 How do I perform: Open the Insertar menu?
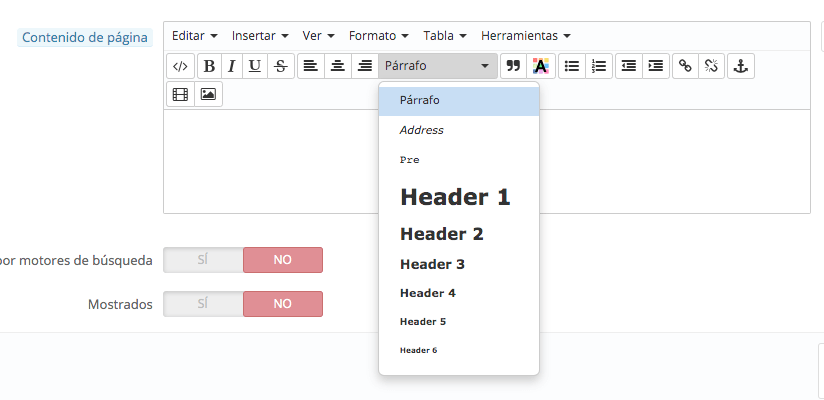[260, 36]
